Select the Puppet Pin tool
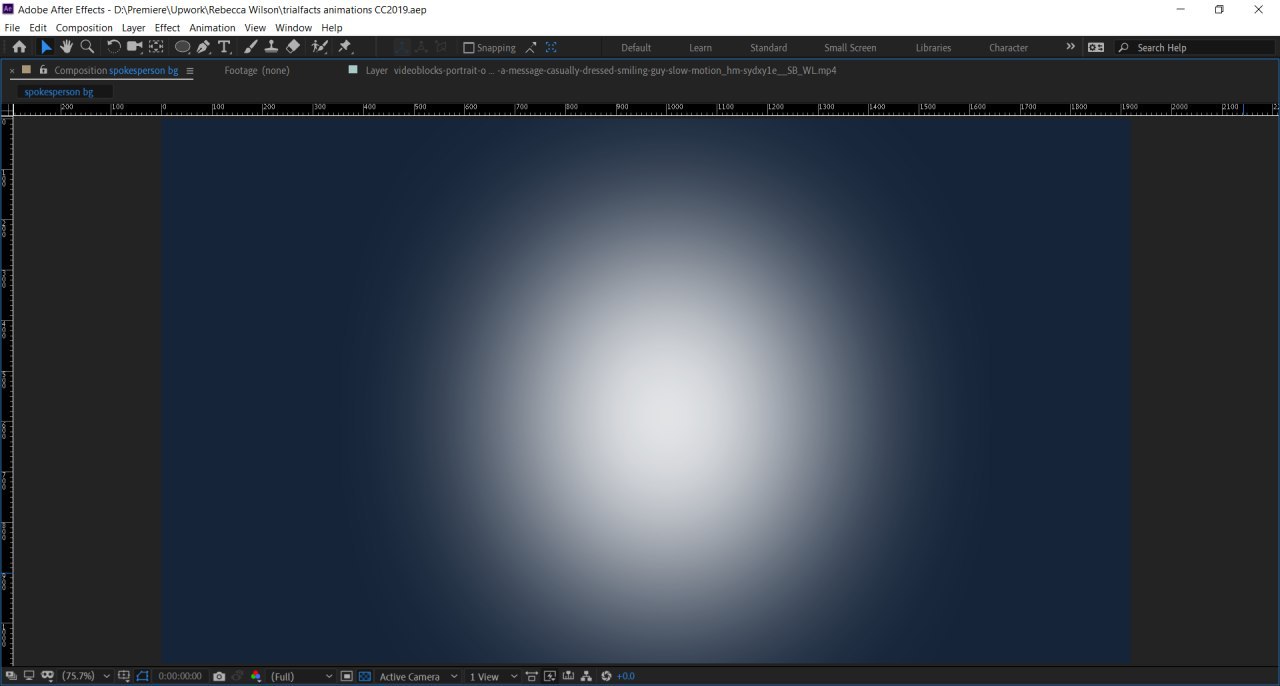Image resolution: width=1280 pixels, height=686 pixels. coord(345,47)
